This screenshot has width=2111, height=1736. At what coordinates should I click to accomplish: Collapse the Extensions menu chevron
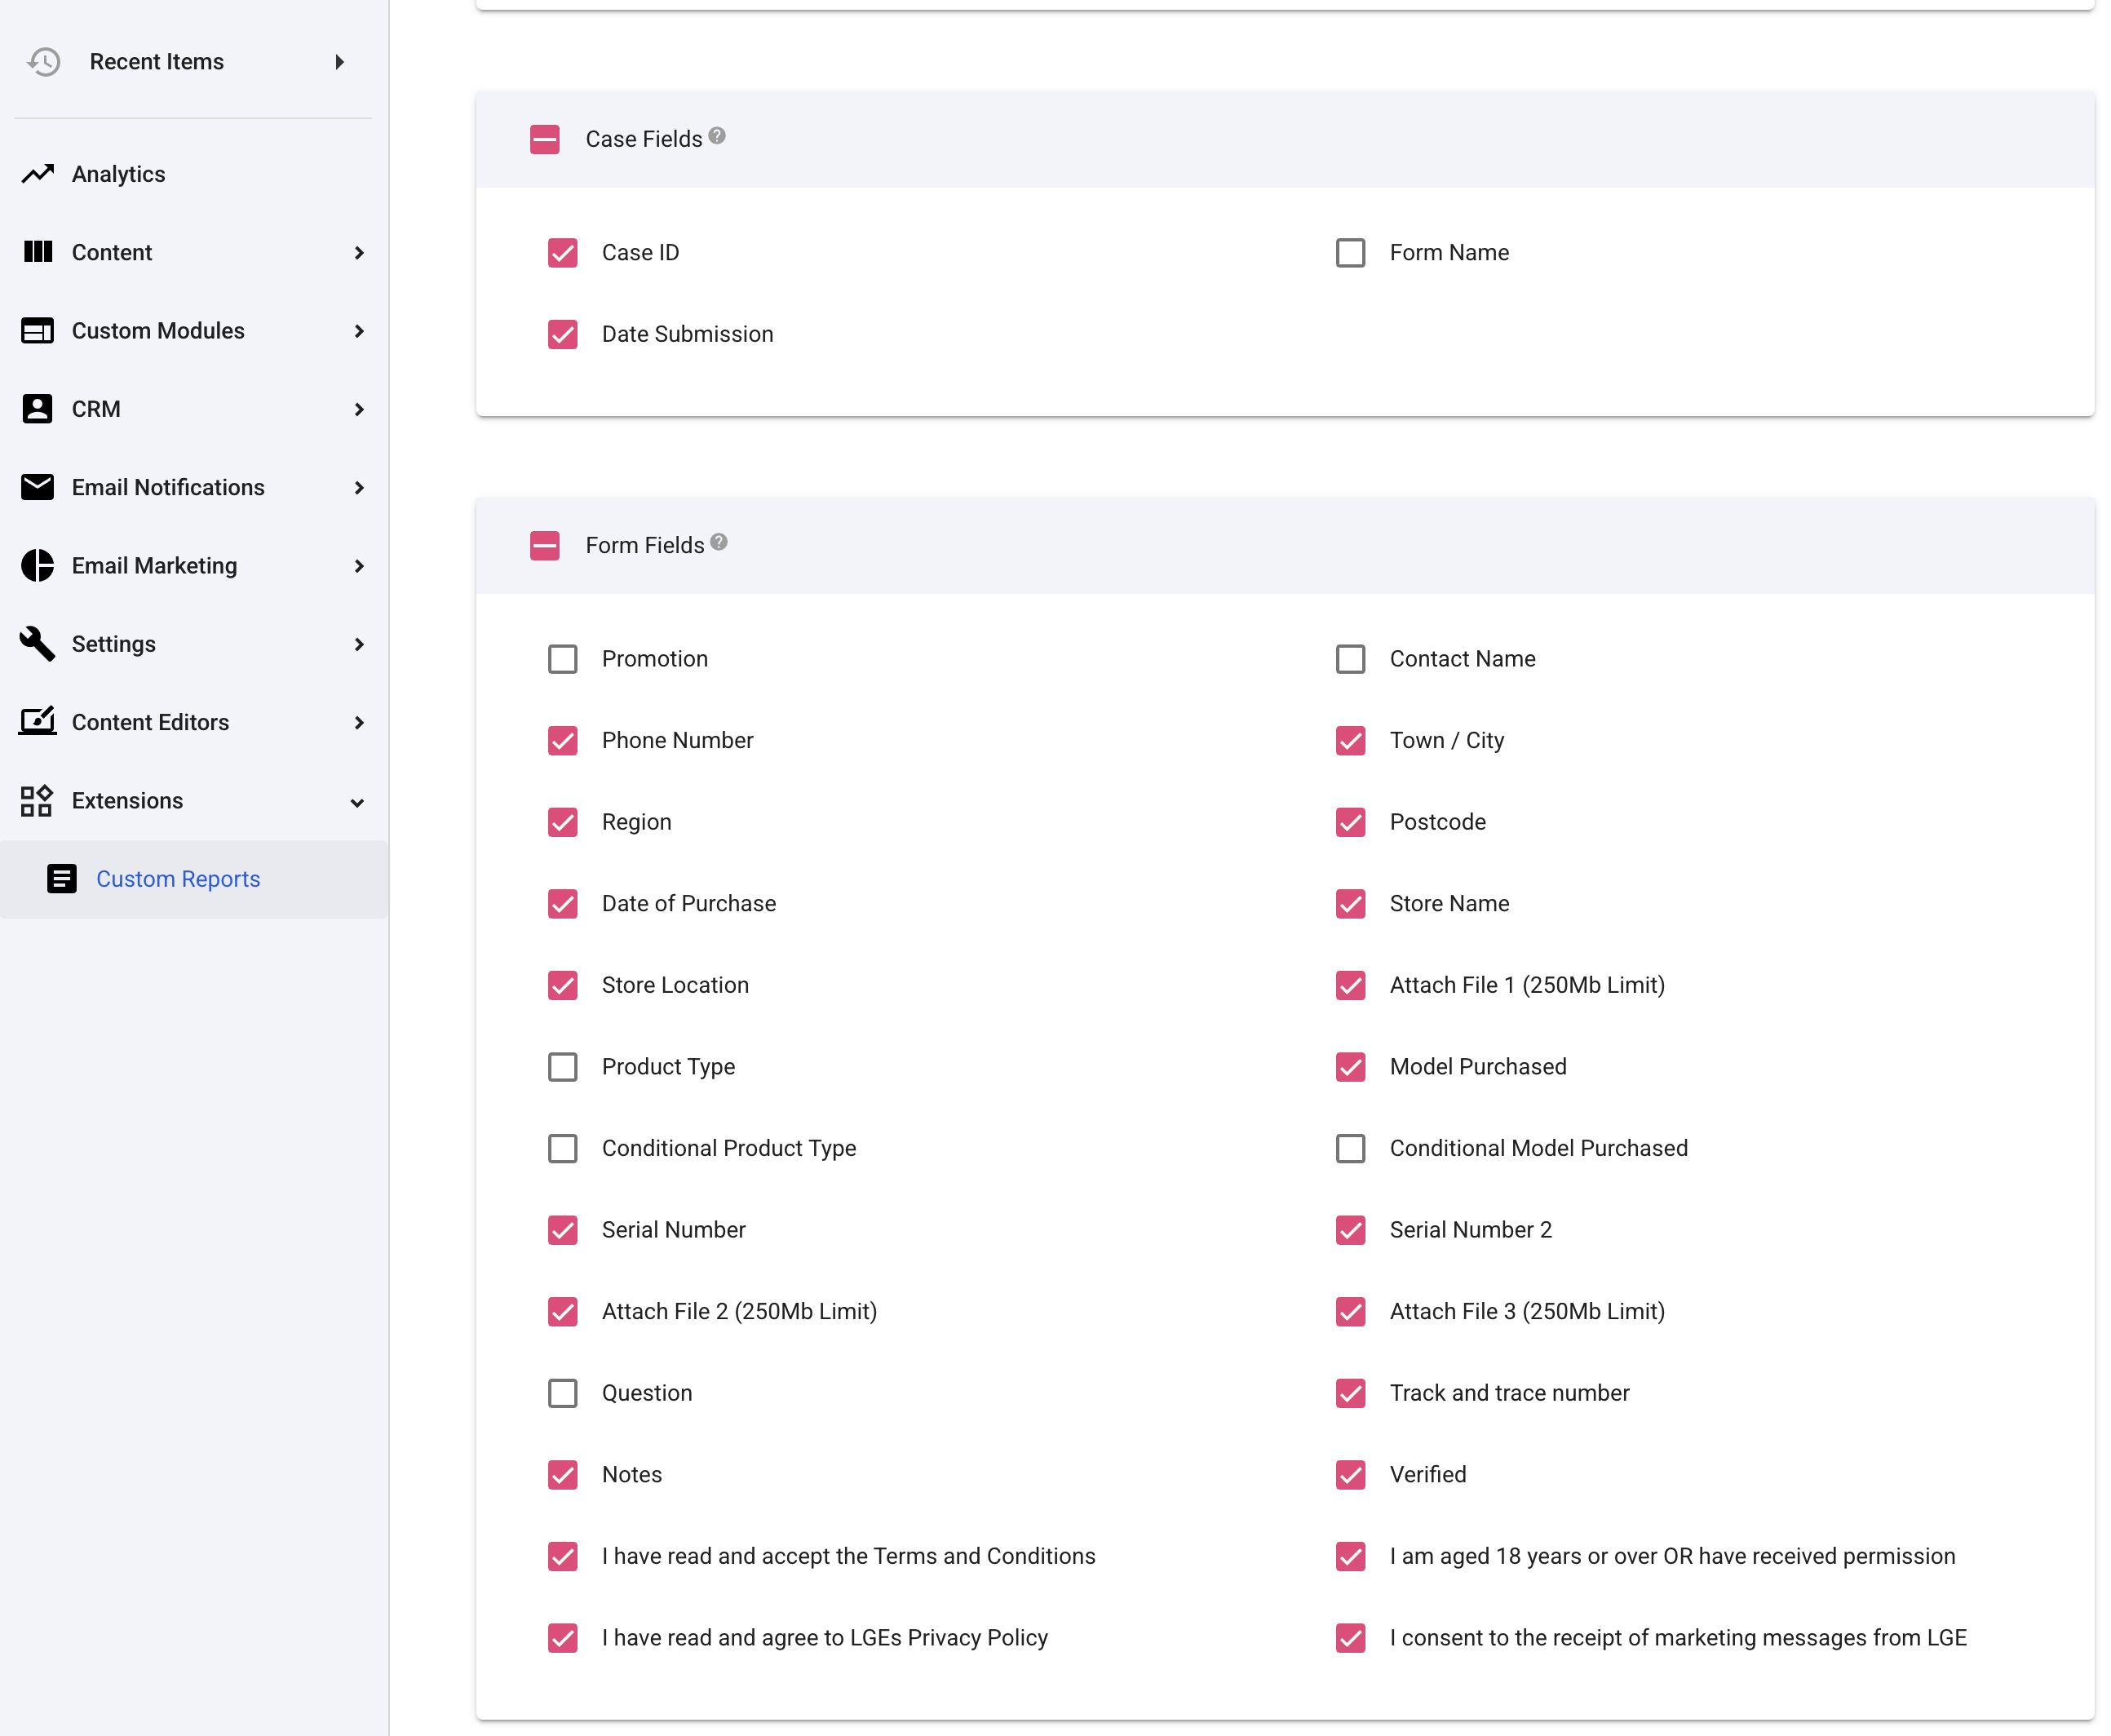coord(358,802)
